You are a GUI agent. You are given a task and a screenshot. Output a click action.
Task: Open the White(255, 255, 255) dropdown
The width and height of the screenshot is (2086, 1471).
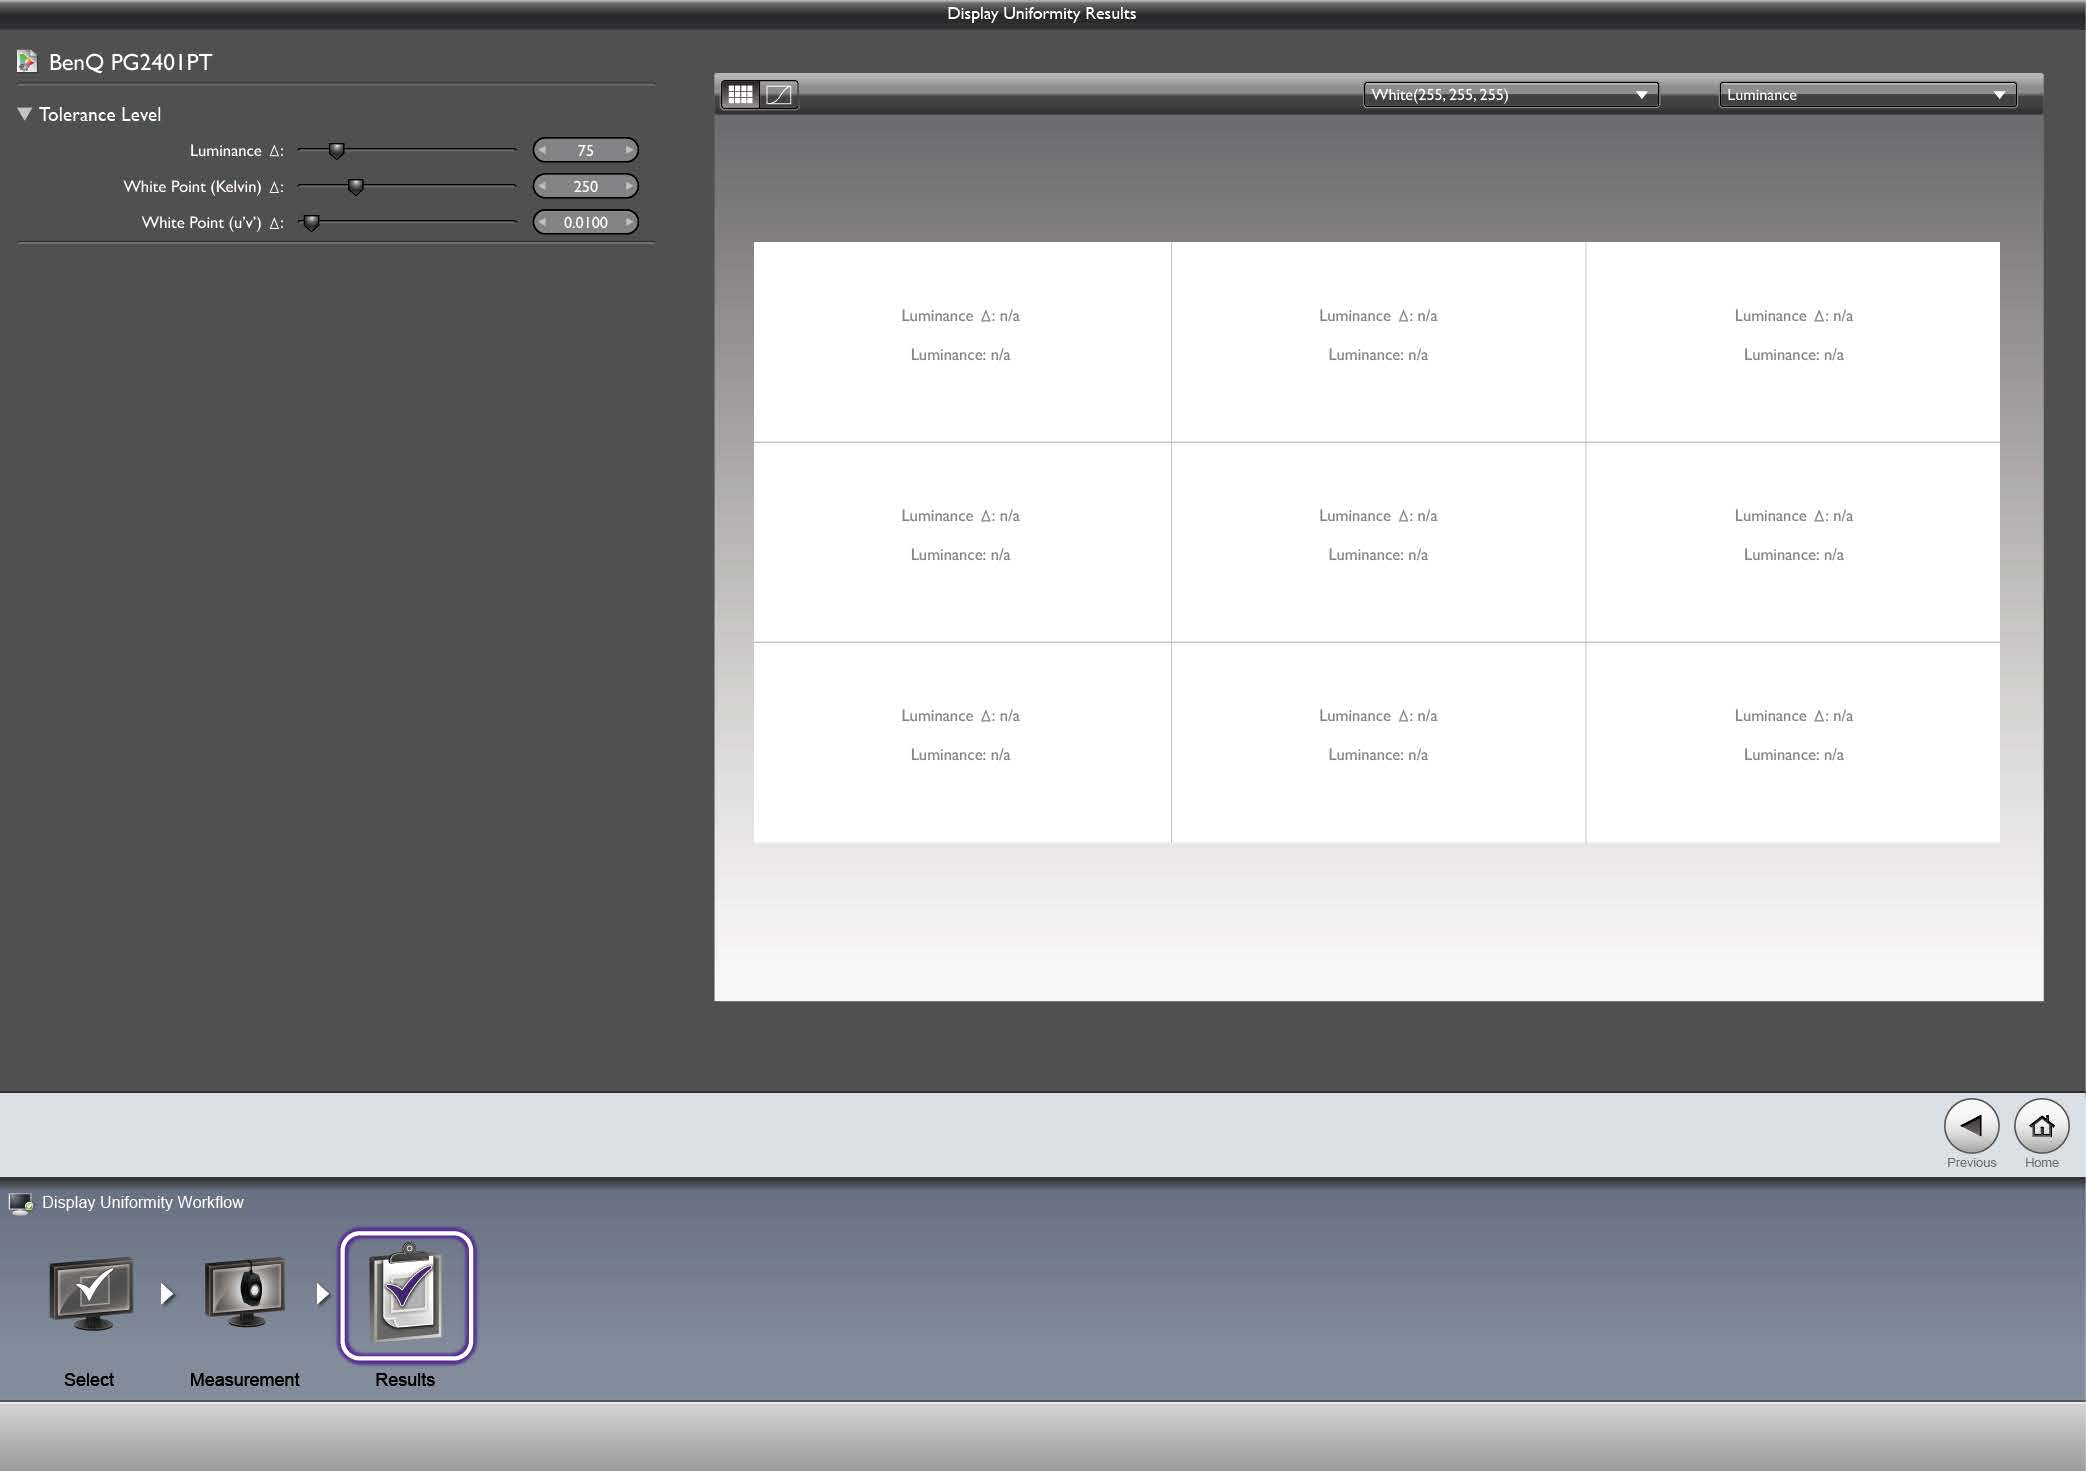(1510, 95)
